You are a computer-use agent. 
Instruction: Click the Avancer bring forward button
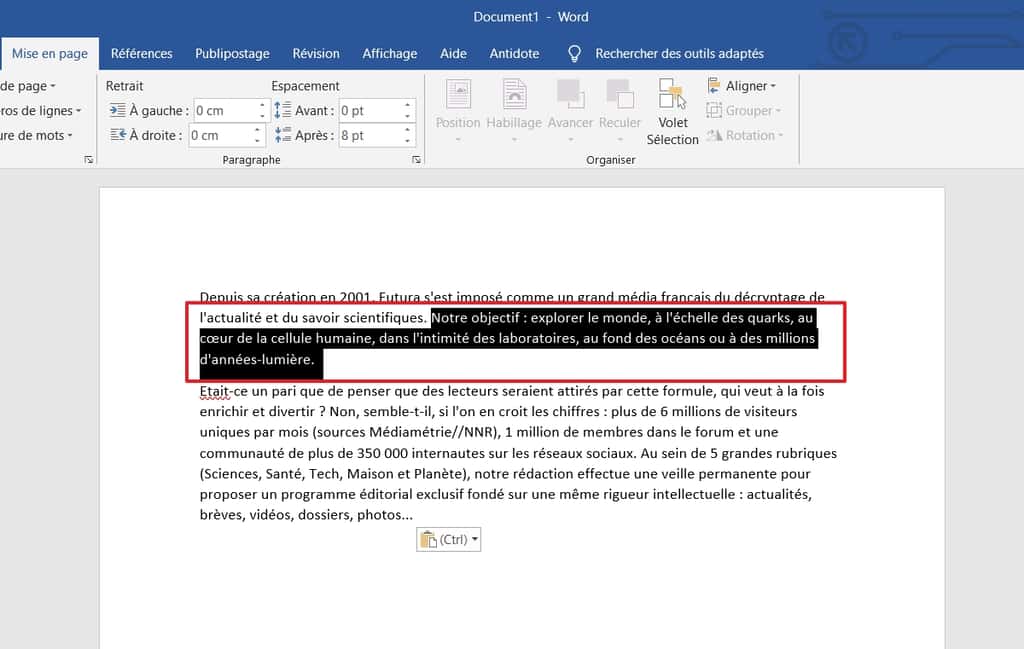(x=570, y=103)
